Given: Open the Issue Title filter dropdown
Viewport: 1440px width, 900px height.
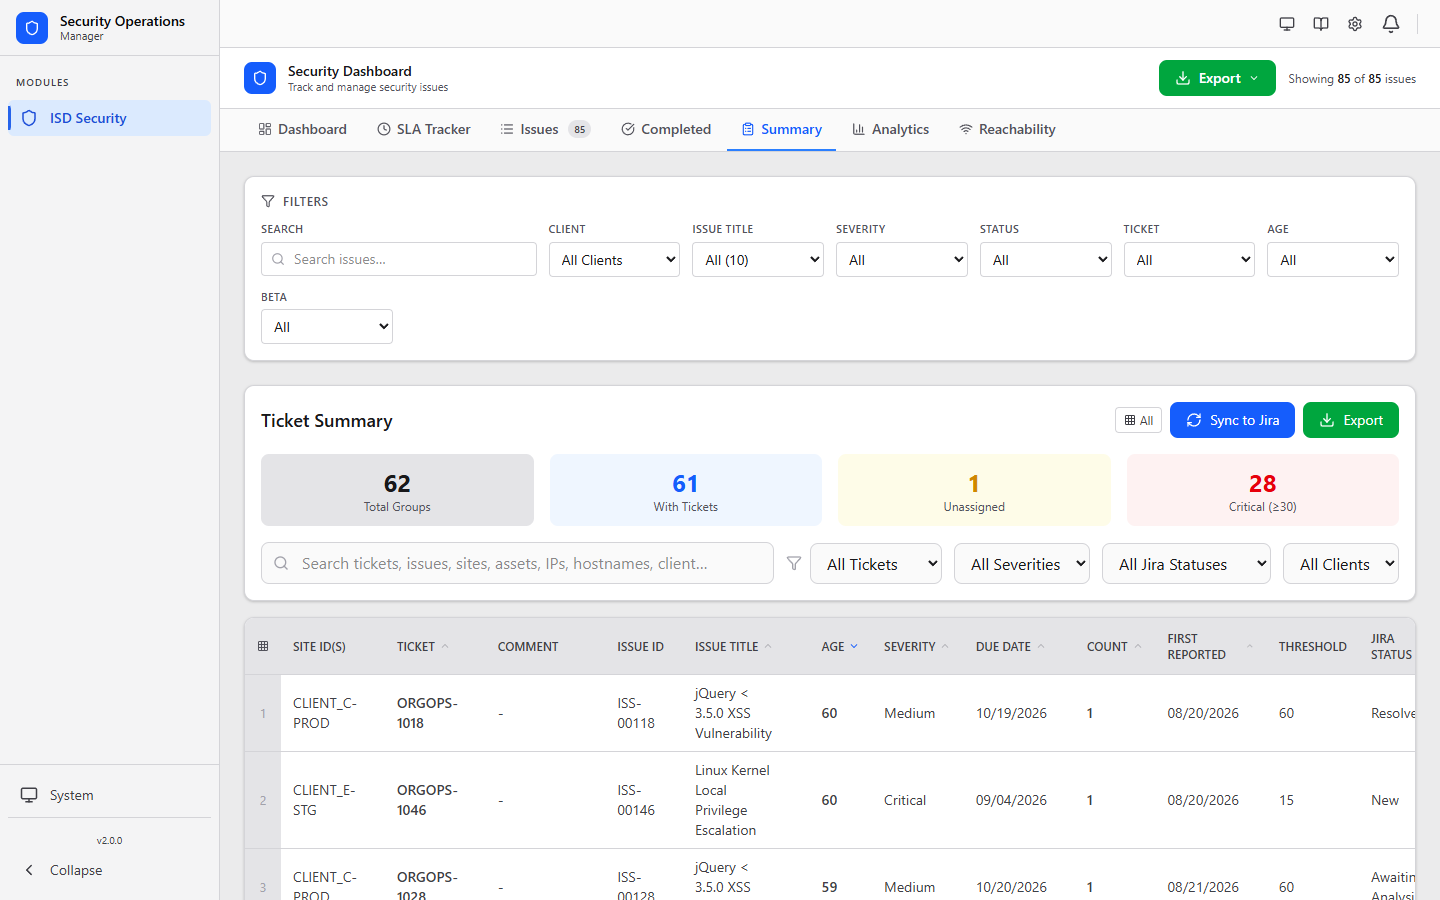Looking at the screenshot, I should 758,260.
